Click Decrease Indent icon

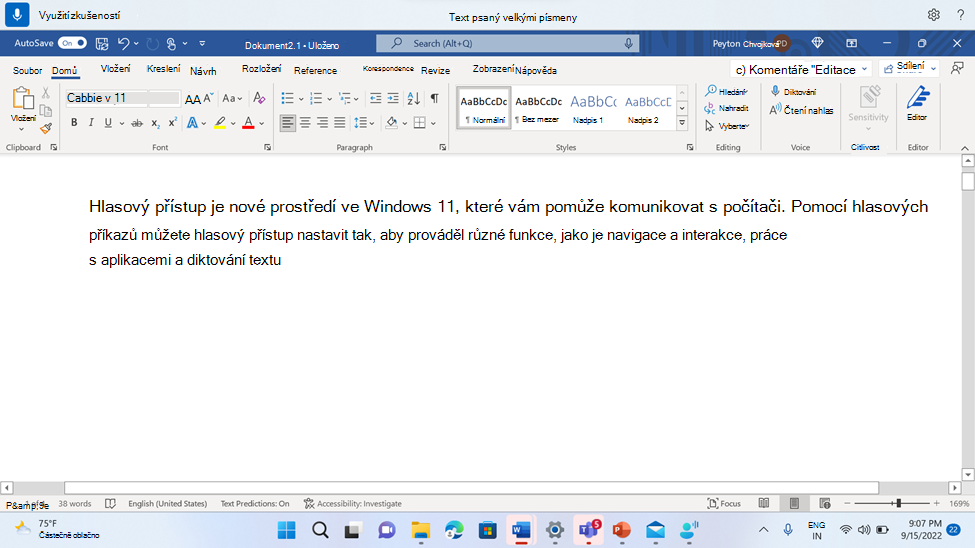[x=376, y=98]
